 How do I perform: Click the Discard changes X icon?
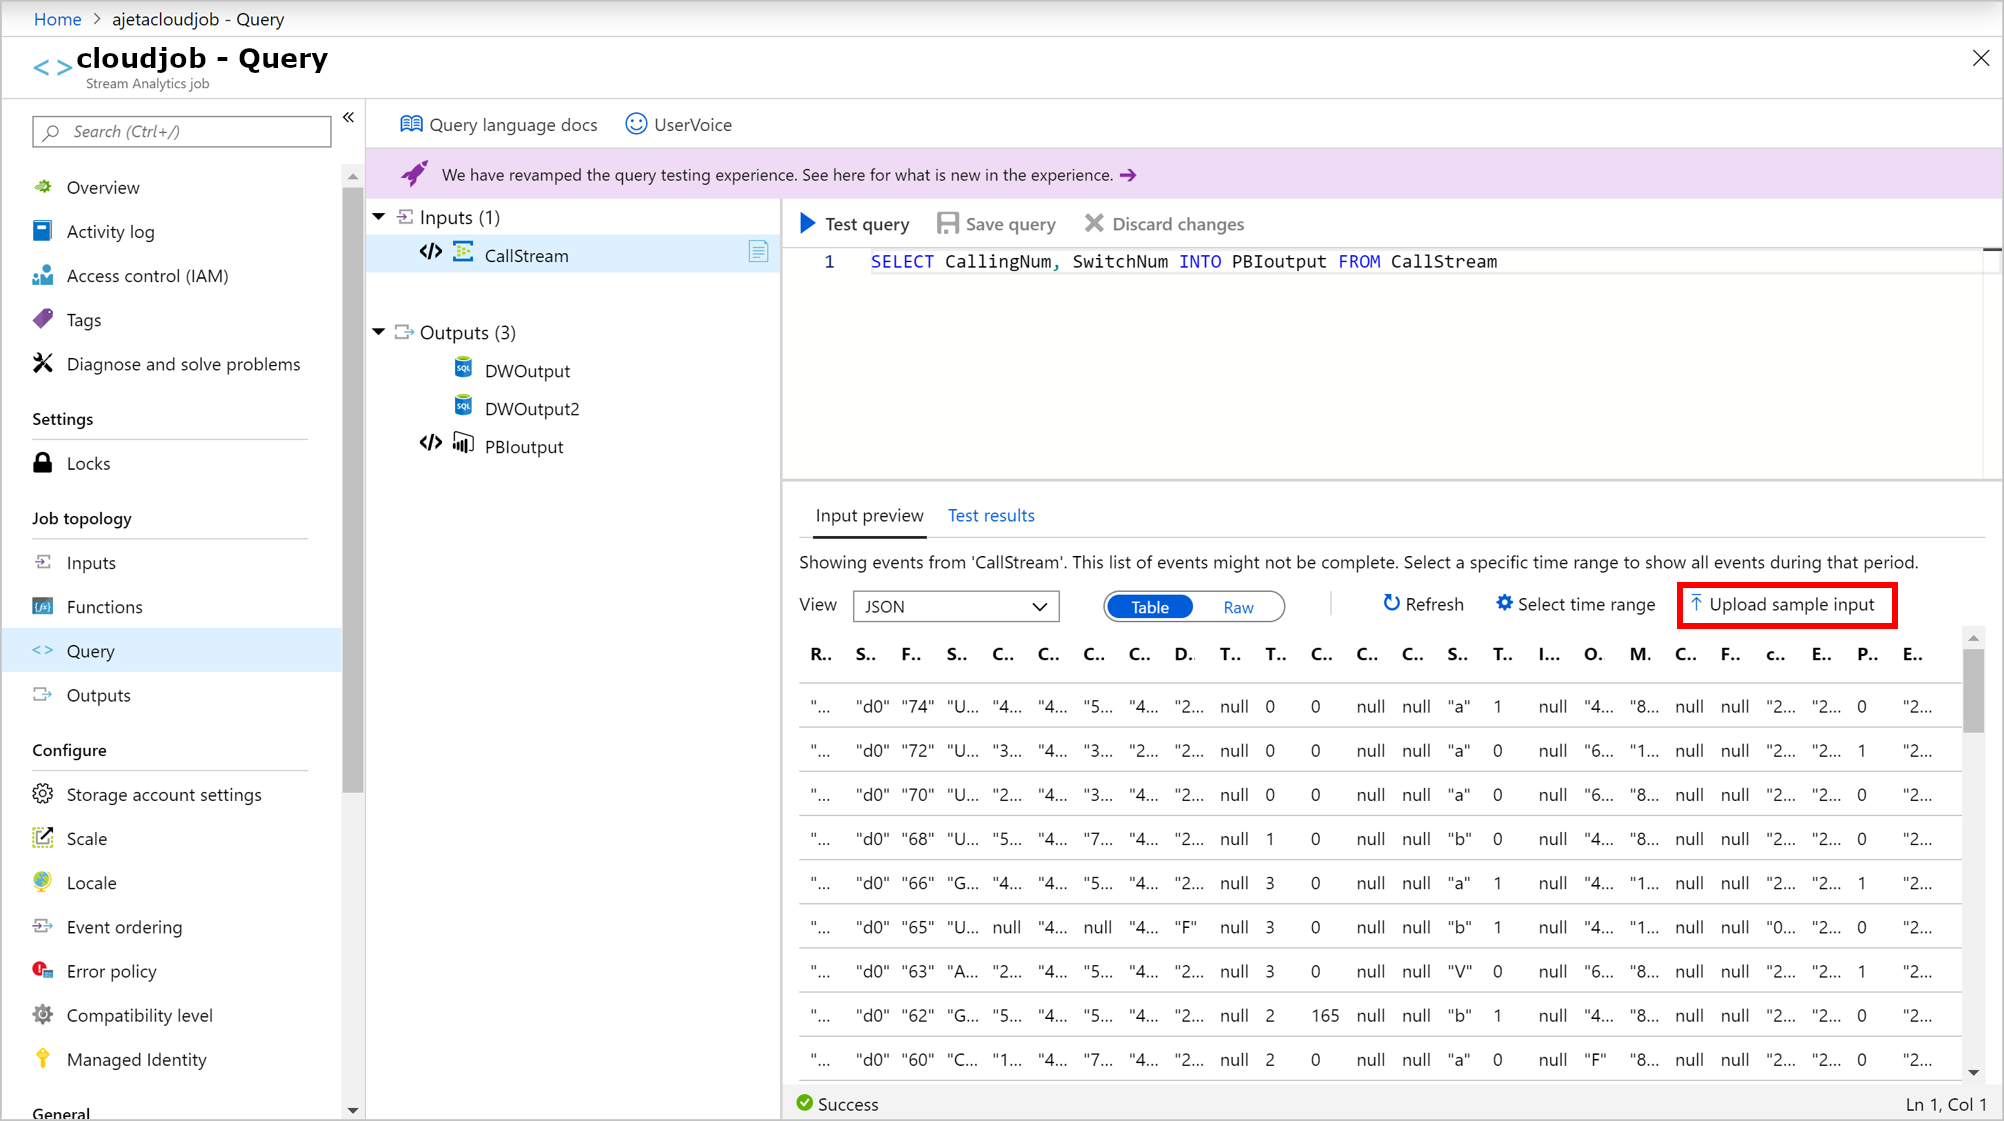1094,223
